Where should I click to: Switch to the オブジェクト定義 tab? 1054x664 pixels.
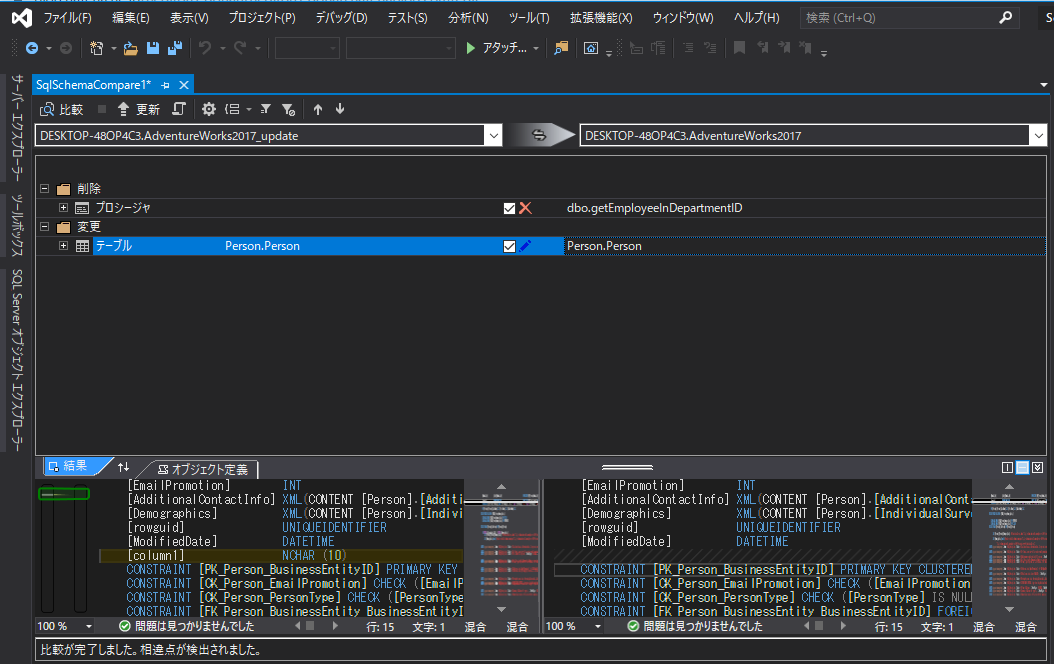click(x=203, y=469)
